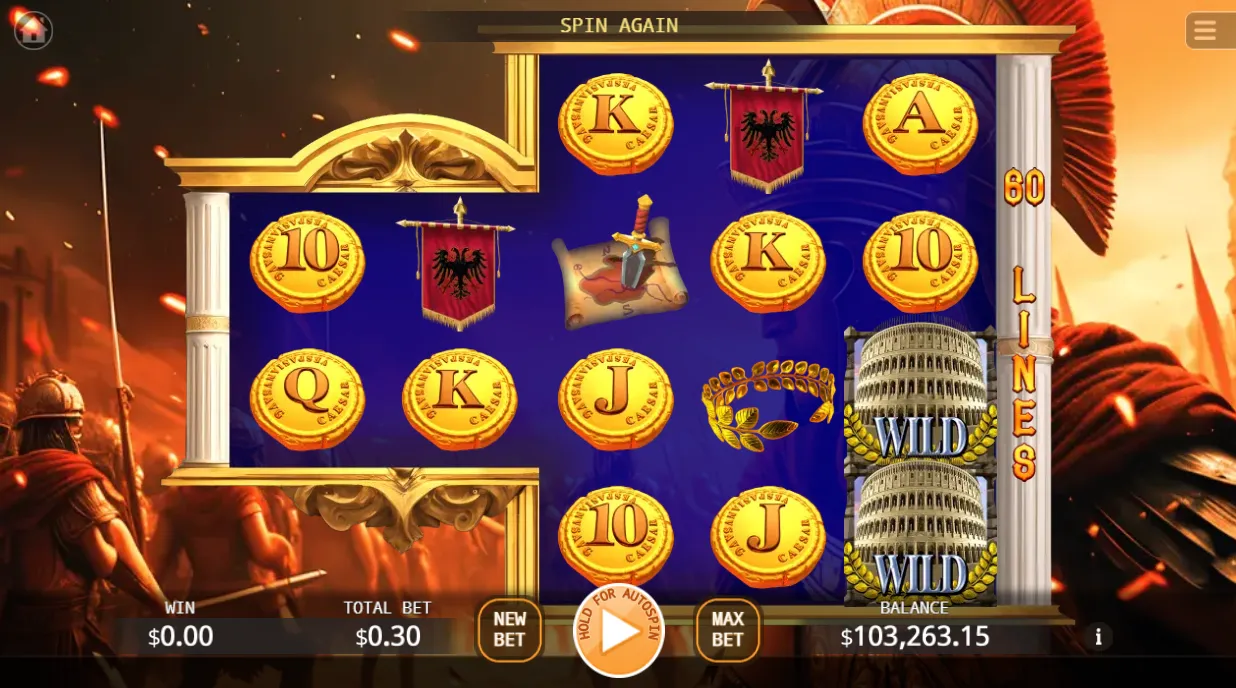This screenshot has height=688, width=1236.
Task: Start a spin with the play button
Action: point(619,630)
